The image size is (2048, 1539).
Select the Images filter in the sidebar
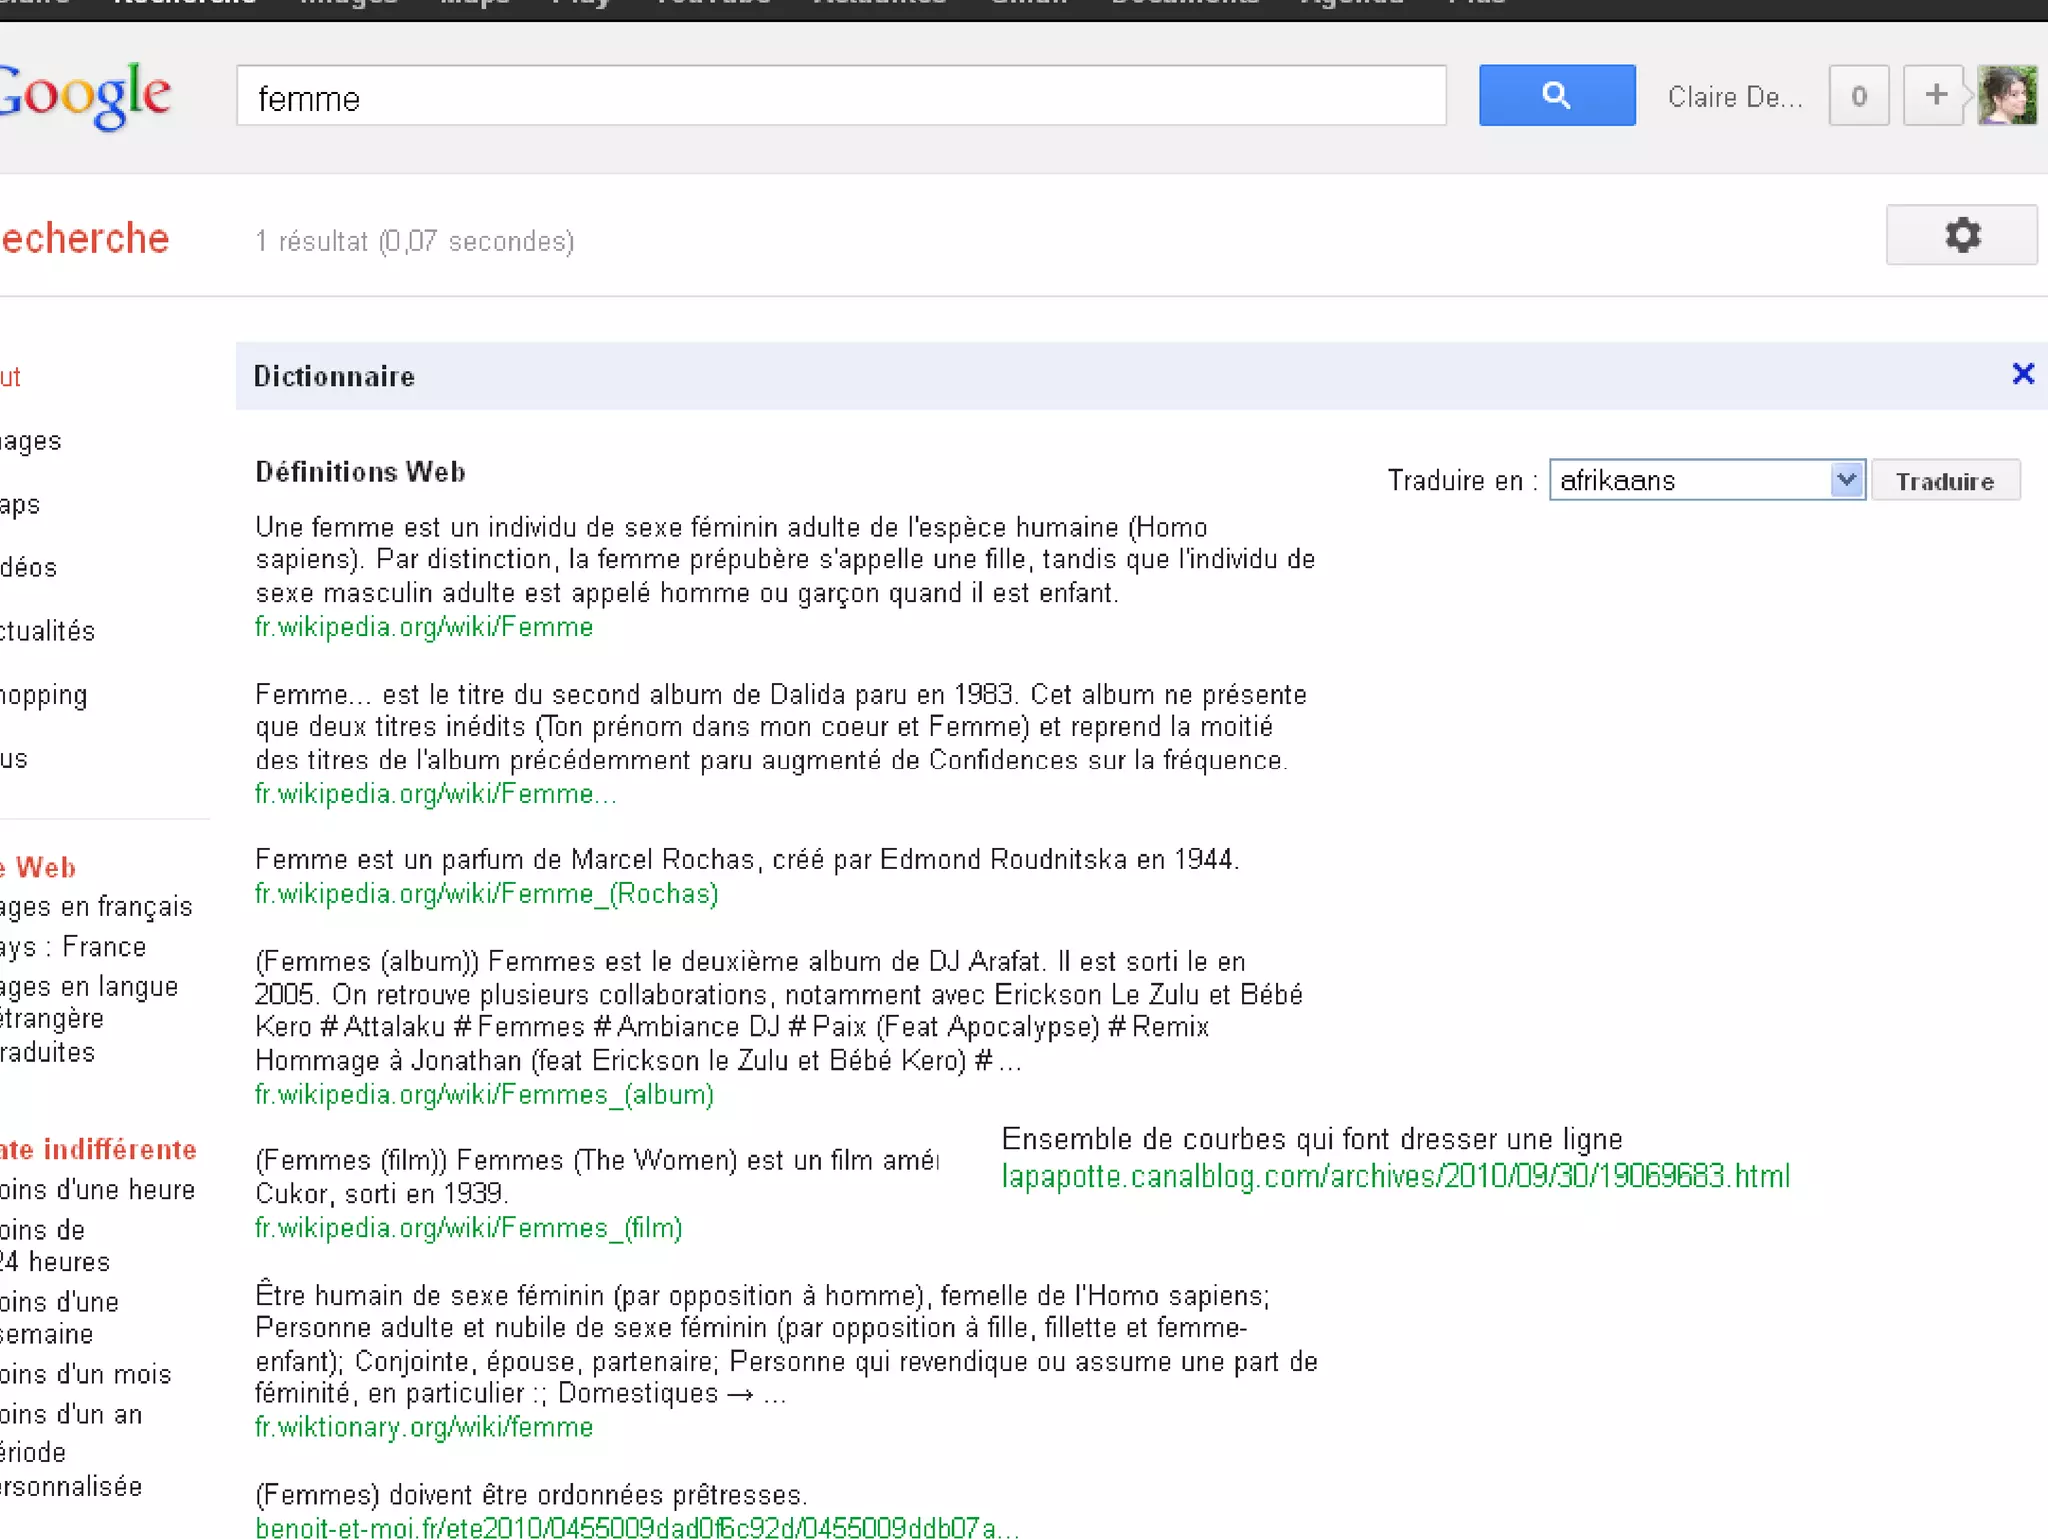[x=31, y=441]
